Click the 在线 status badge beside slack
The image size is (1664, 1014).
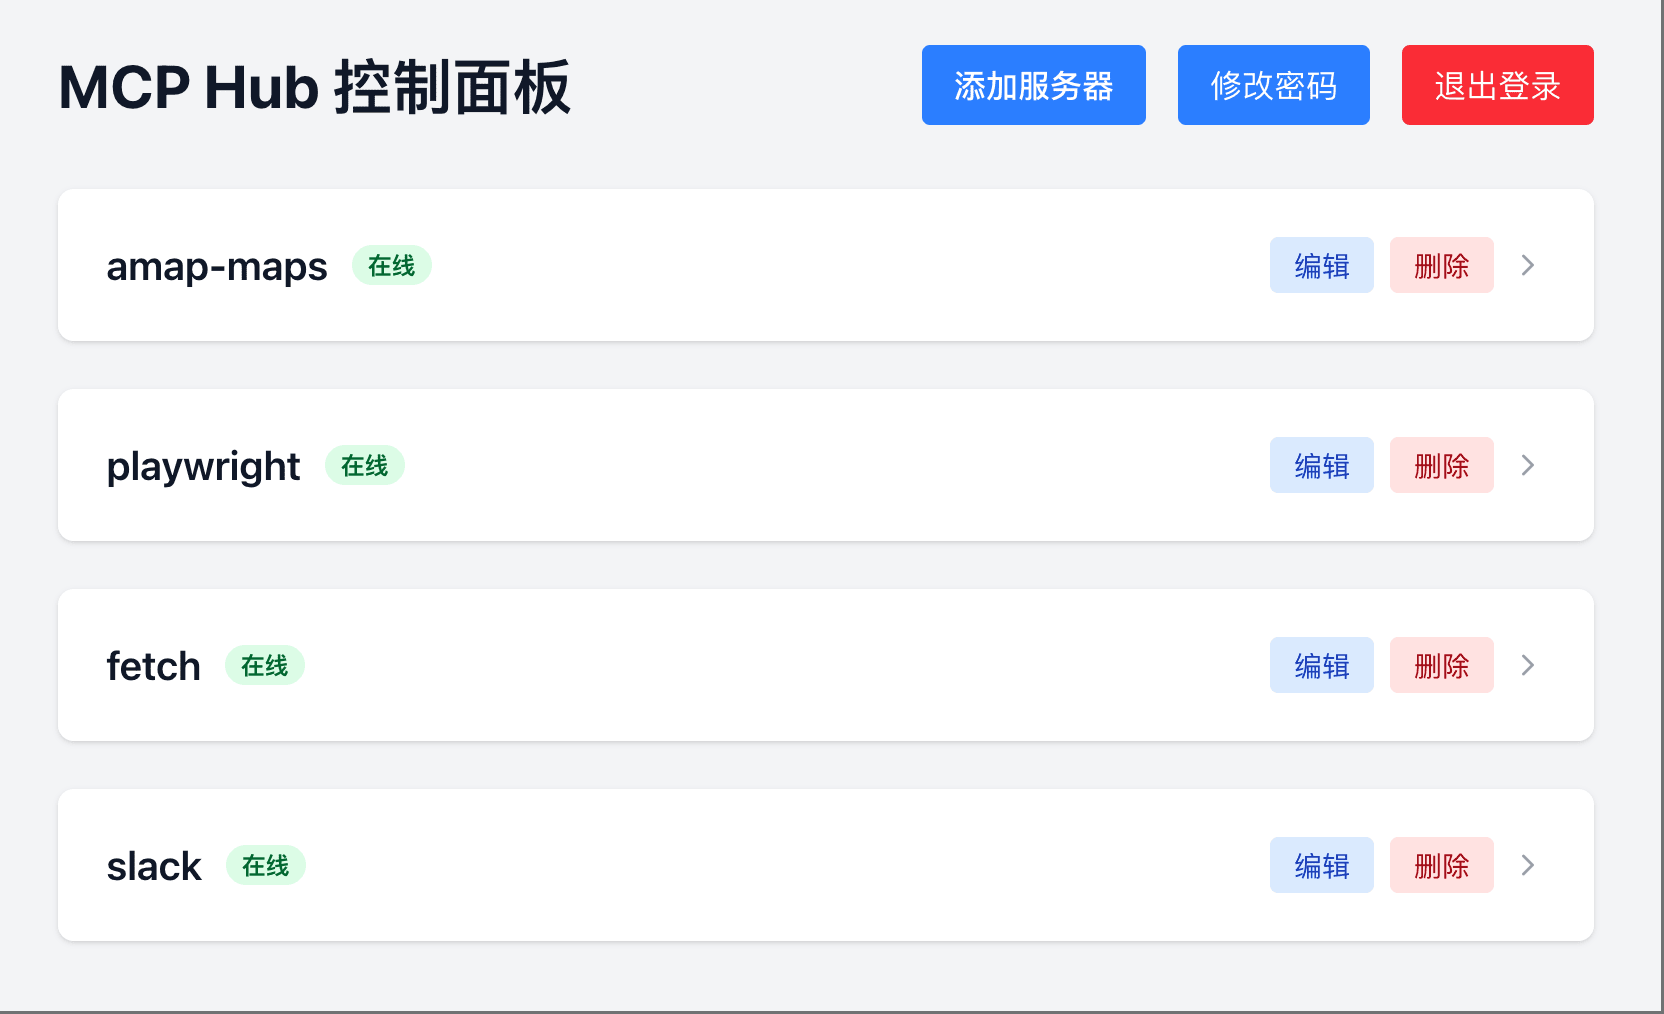tap(266, 865)
